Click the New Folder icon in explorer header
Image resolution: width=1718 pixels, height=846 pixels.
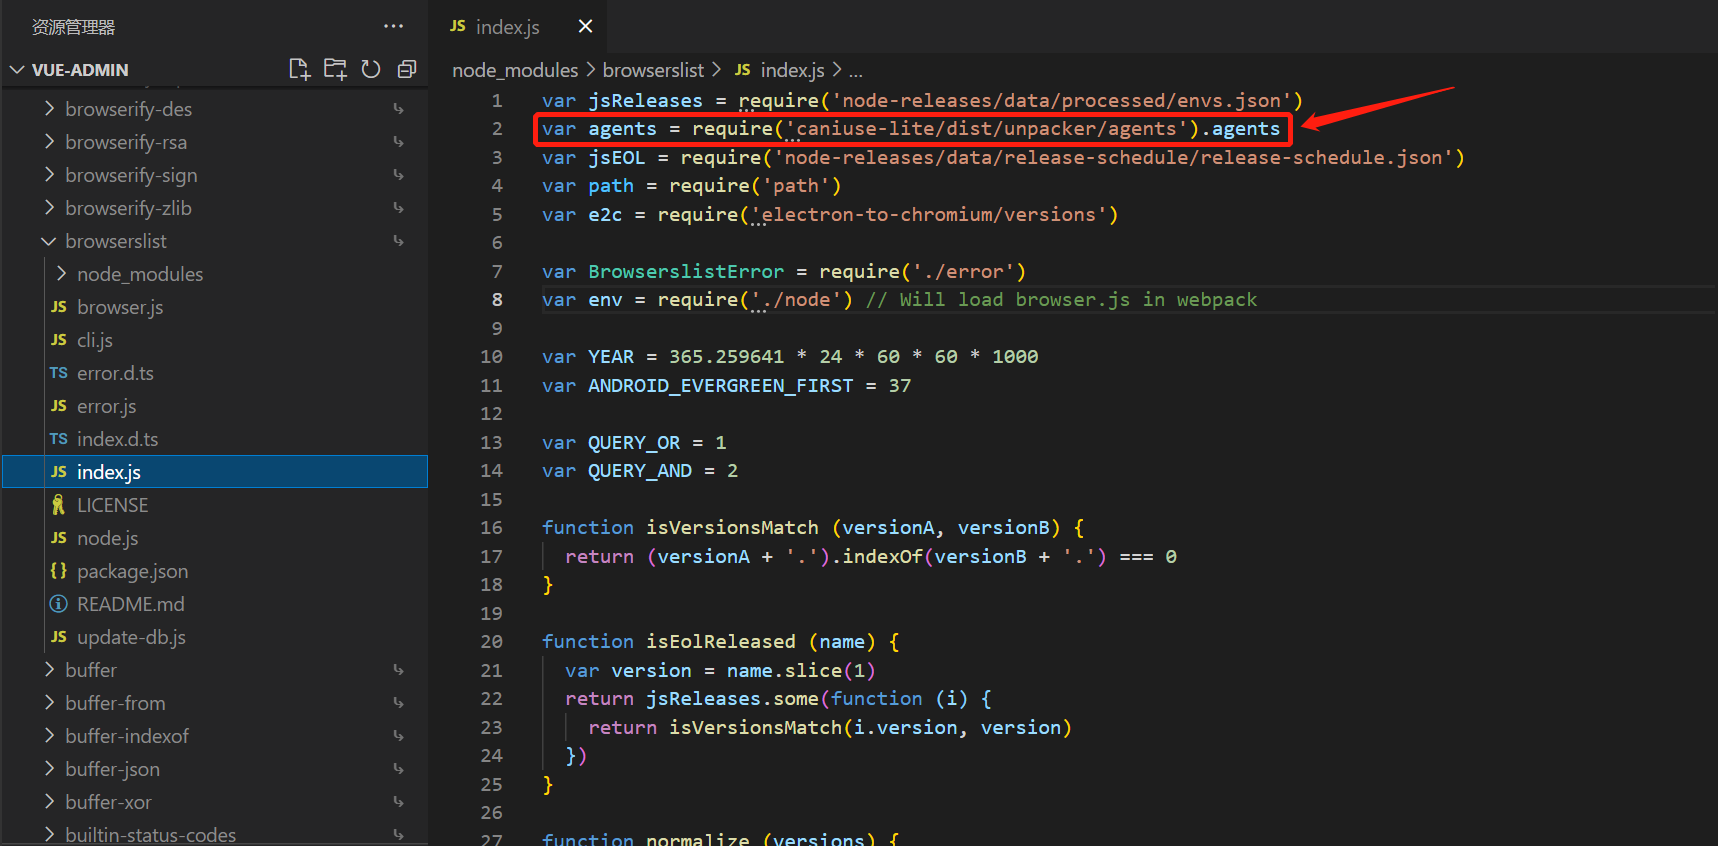(x=335, y=69)
